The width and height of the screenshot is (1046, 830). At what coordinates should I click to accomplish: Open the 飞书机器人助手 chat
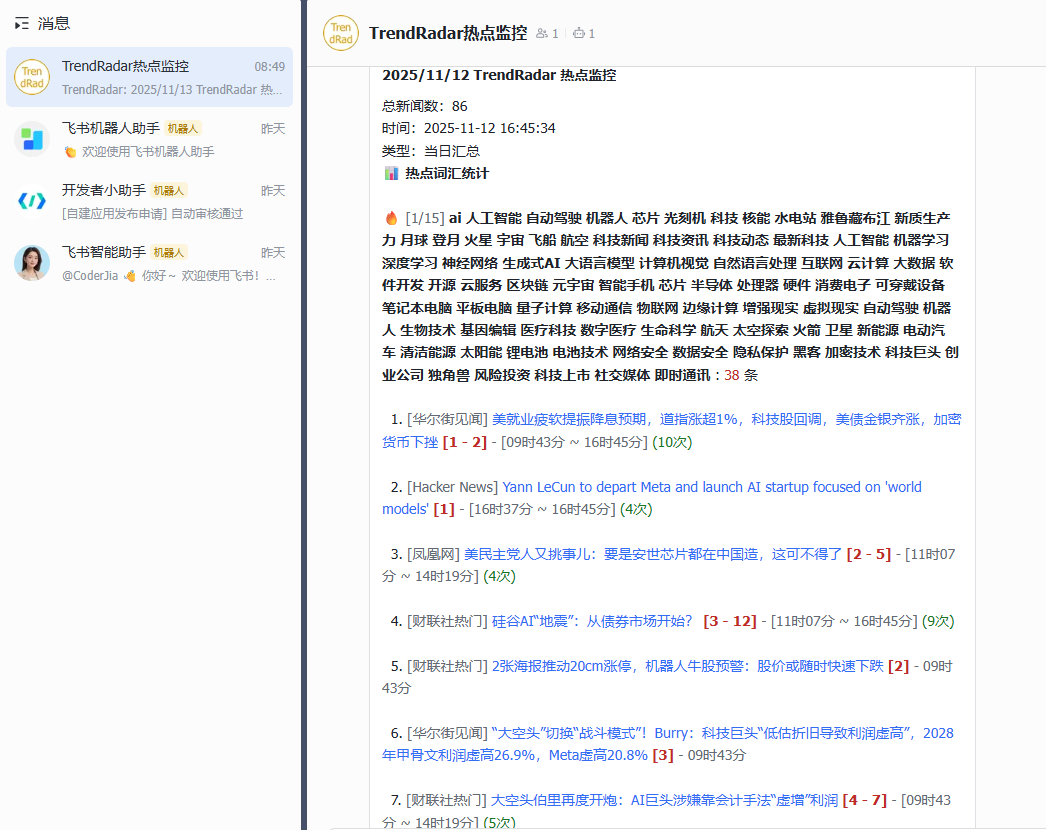pos(150,139)
